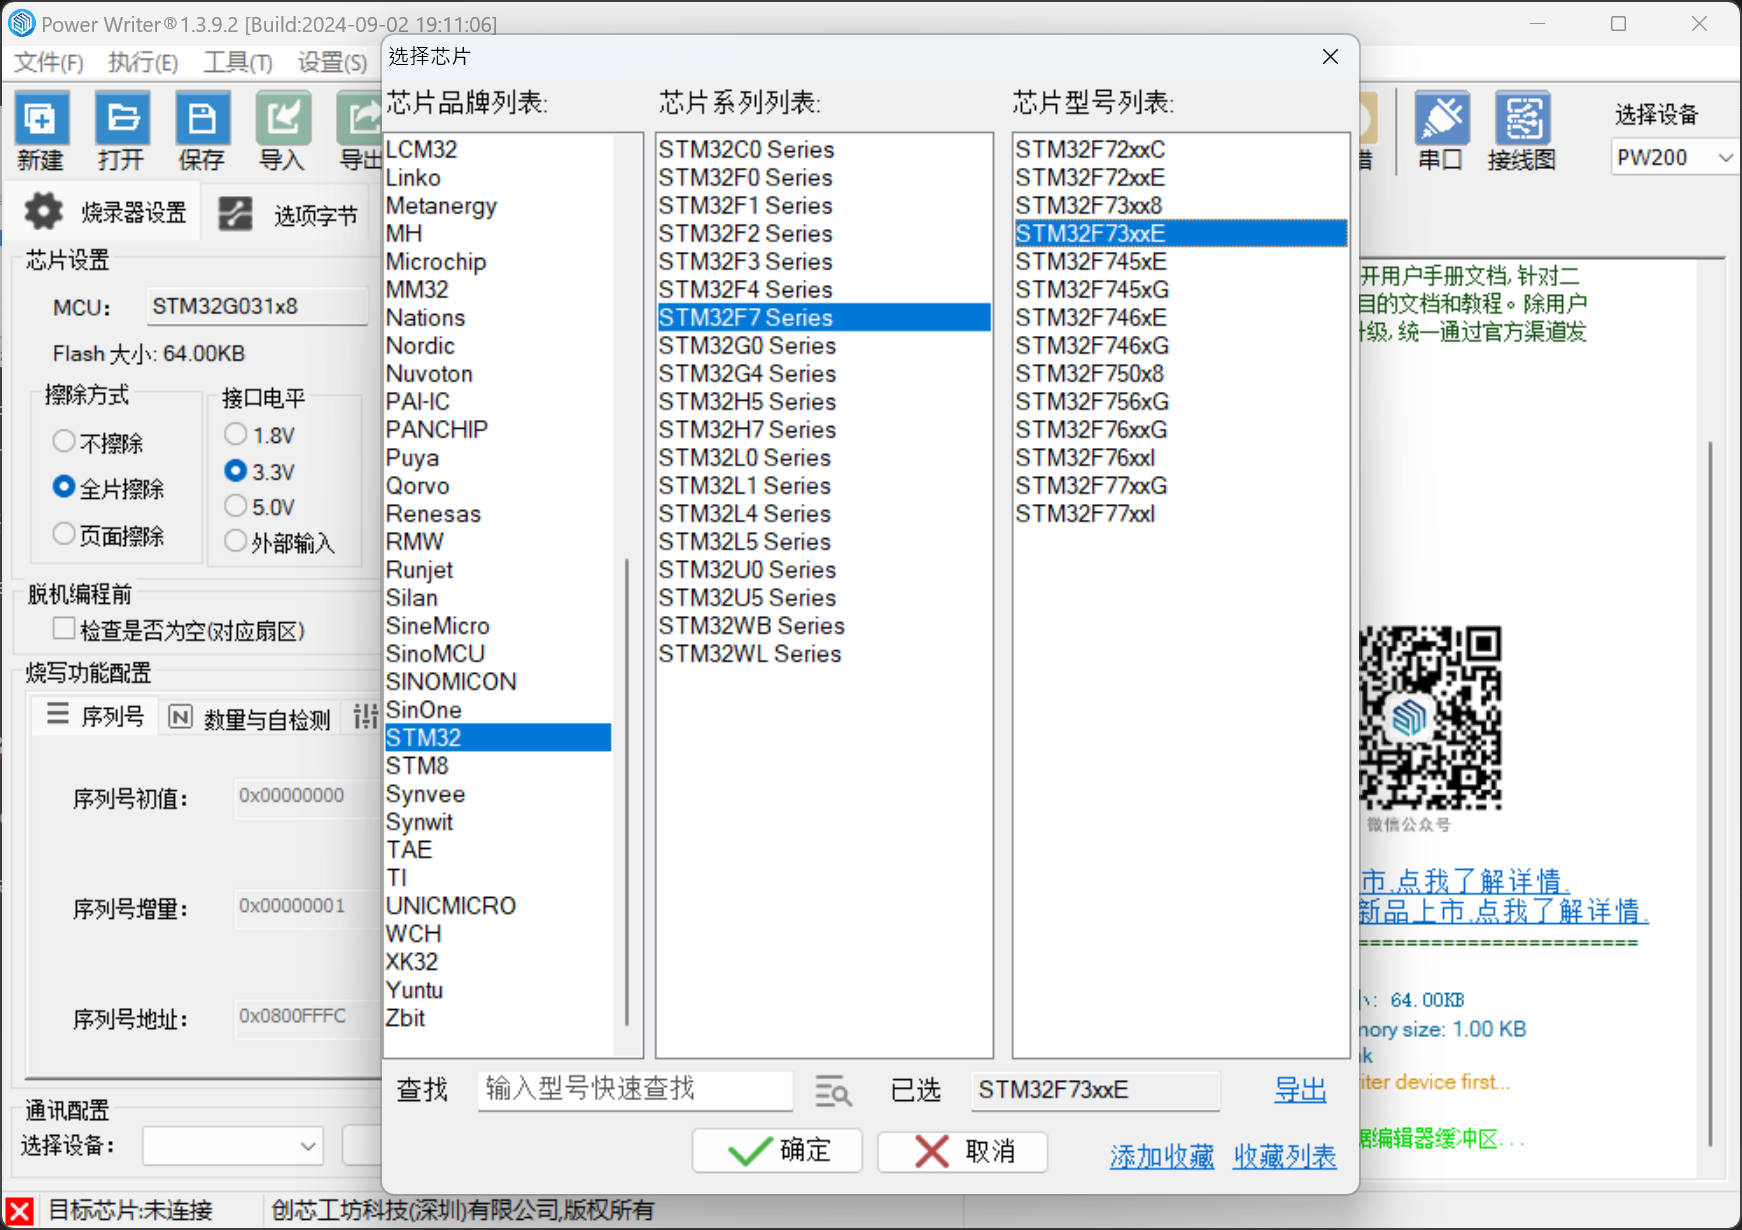This screenshot has height=1230, width=1742.
Task: Click the Export (导出) link
Action: point(1300,1090)
